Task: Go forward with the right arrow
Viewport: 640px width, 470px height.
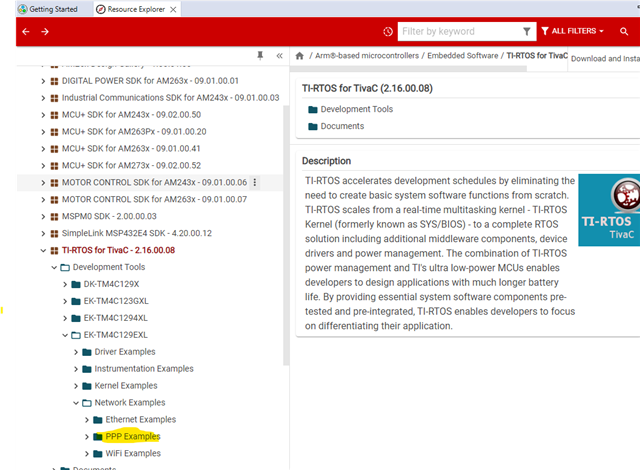Action: click(x=45, y=31)
